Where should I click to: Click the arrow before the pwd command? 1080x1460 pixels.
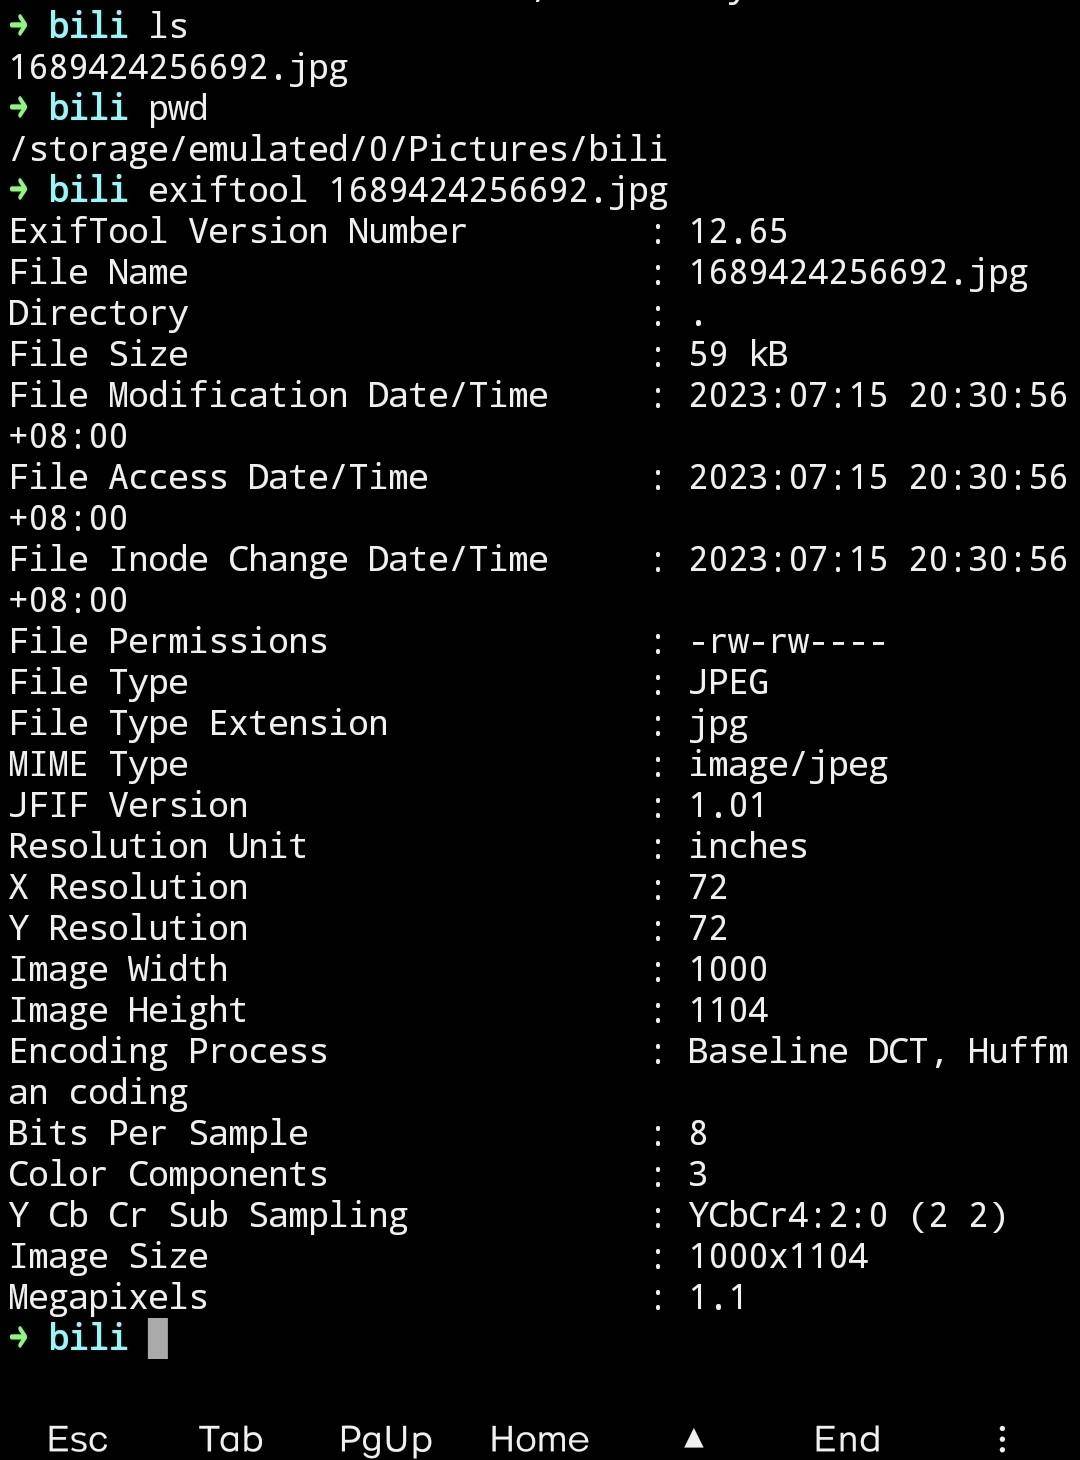[19, 108]
